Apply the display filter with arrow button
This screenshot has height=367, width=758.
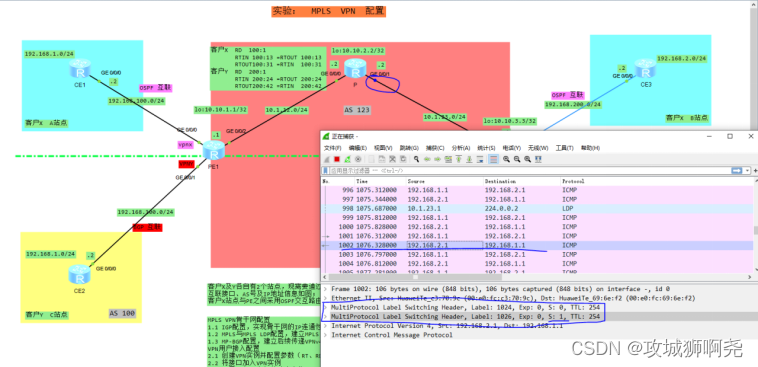coord(737,171)
